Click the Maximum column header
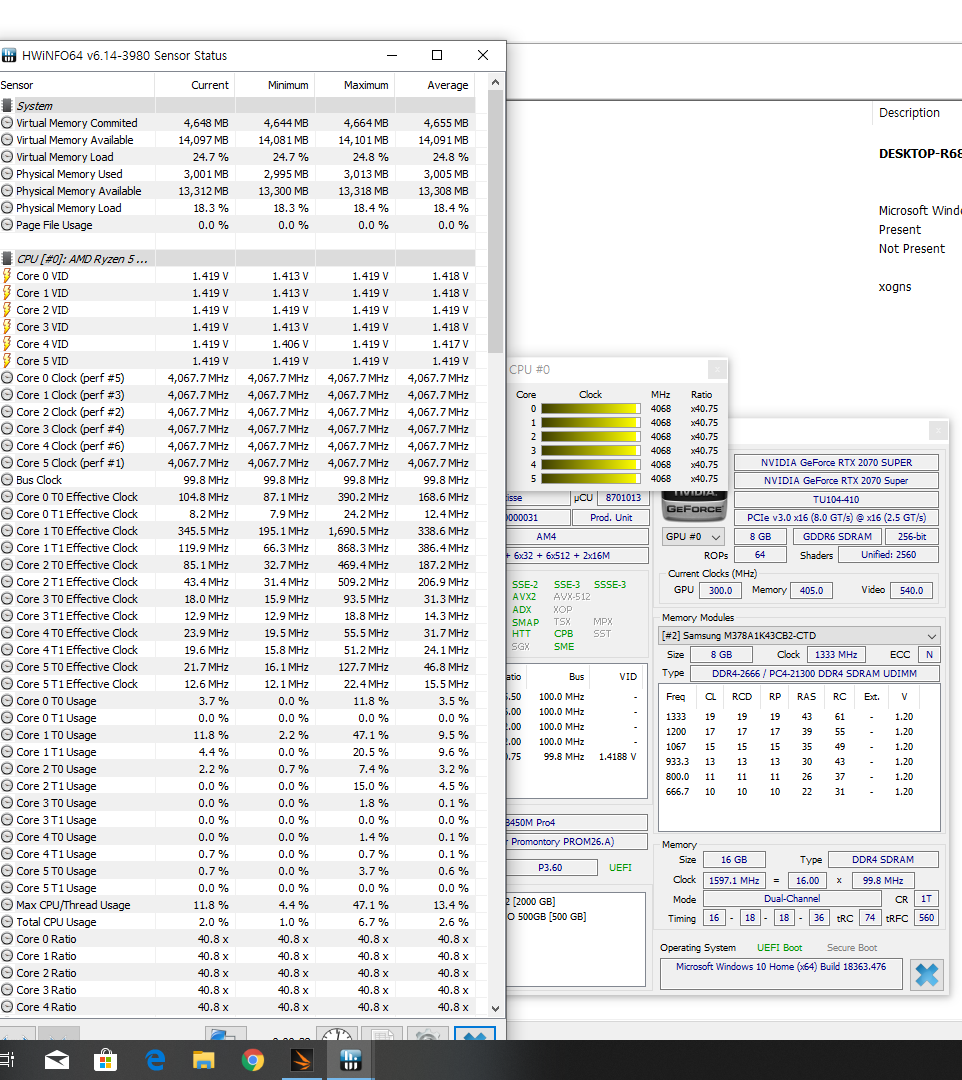 click(x=355, y=85)
